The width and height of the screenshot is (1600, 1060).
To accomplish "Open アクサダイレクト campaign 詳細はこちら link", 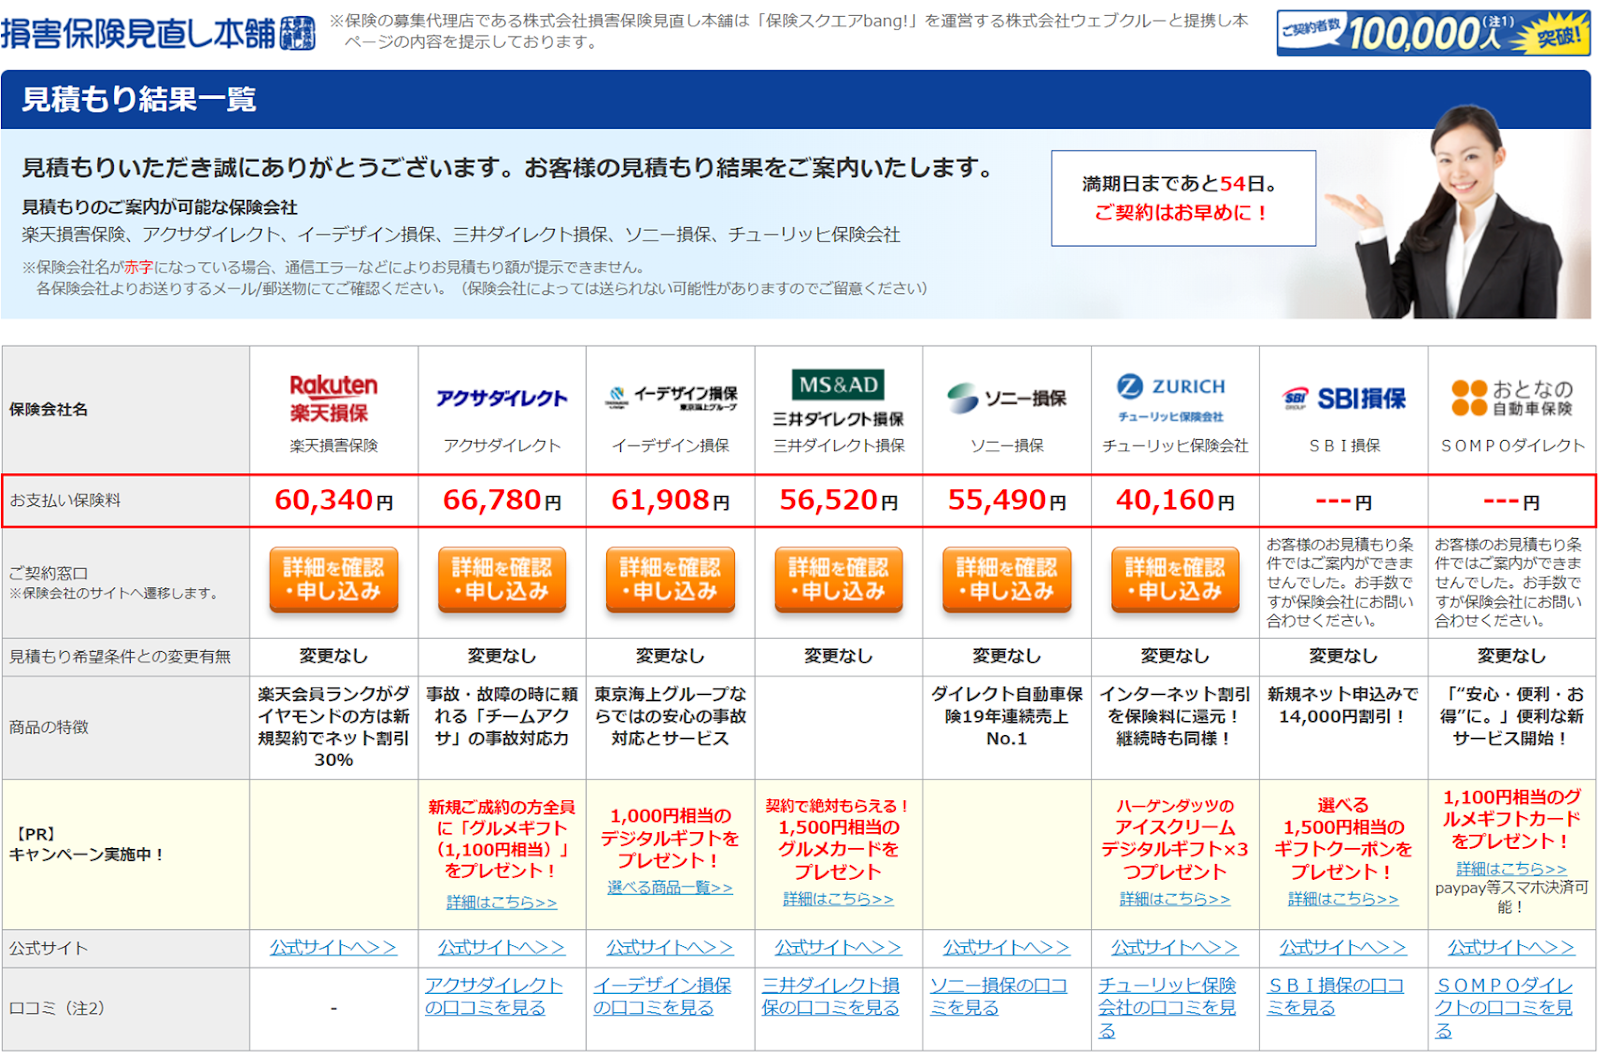I will (x=502, y=902).
